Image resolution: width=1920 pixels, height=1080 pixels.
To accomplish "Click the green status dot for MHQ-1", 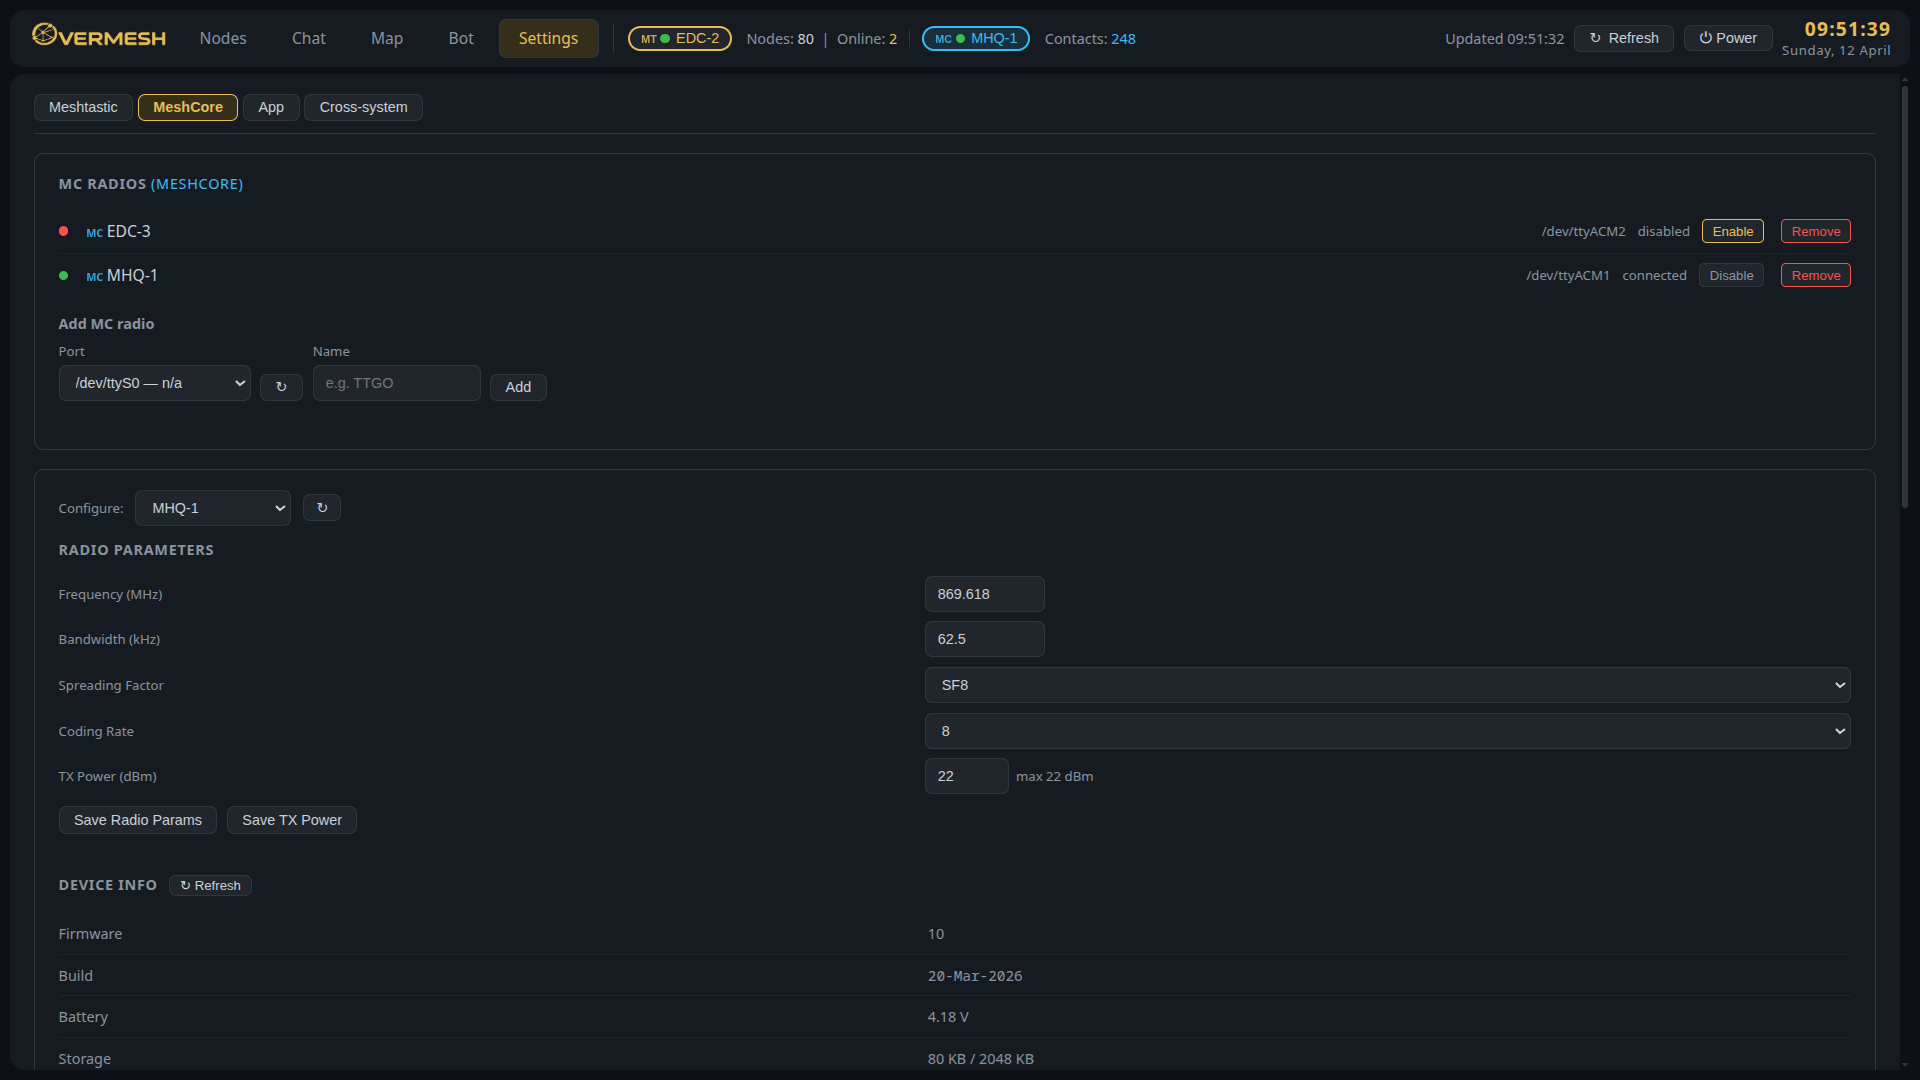I will click(64, 275).
